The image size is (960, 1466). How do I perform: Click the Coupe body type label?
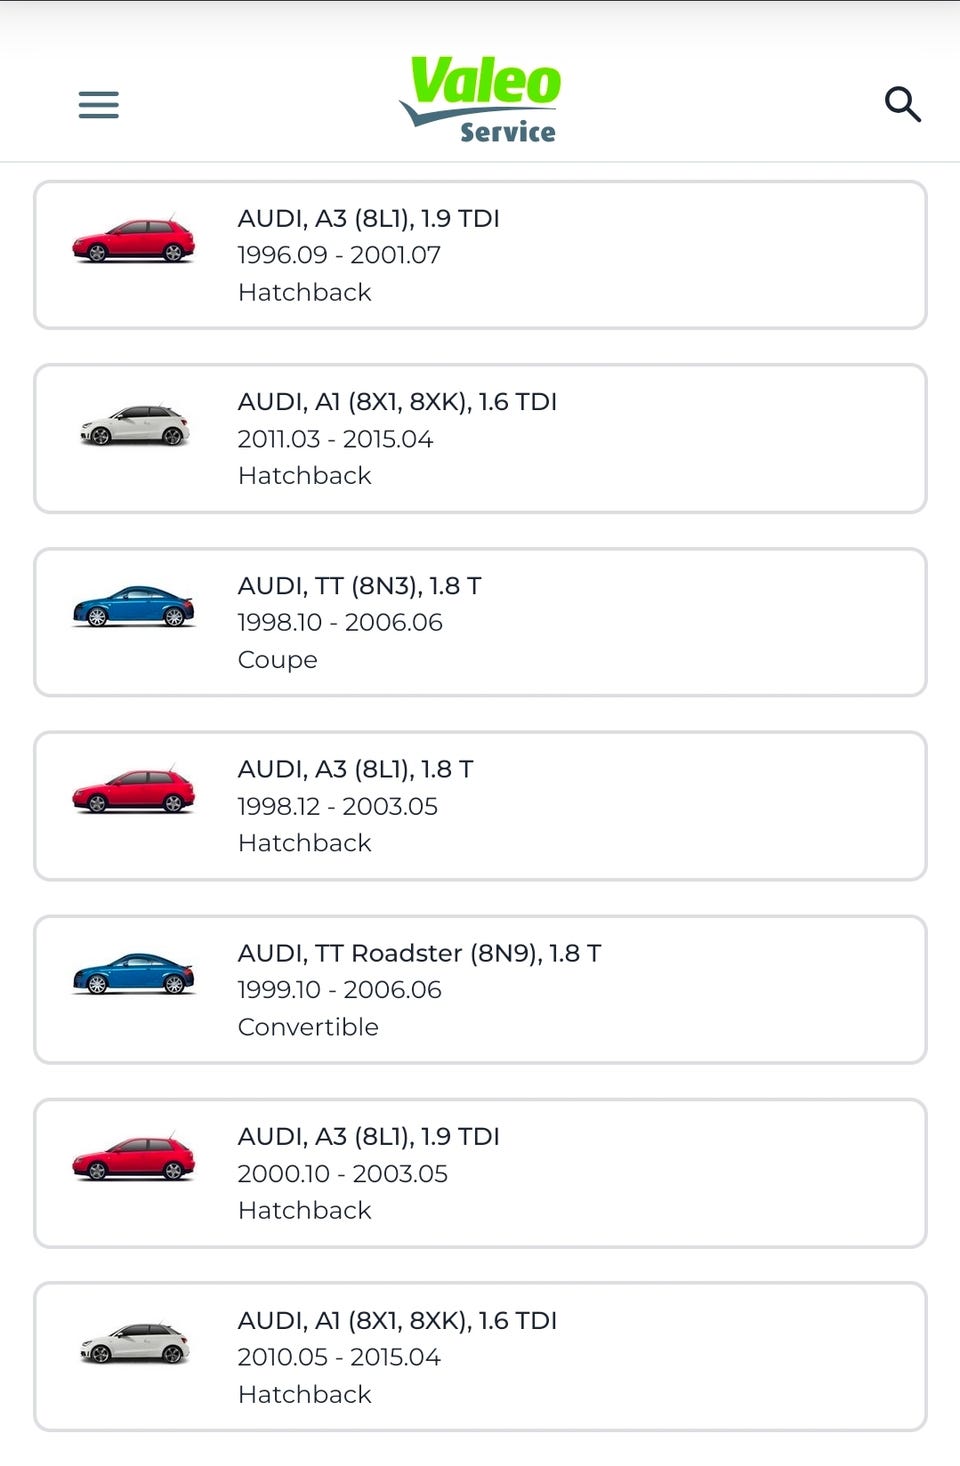click(277, 660)
